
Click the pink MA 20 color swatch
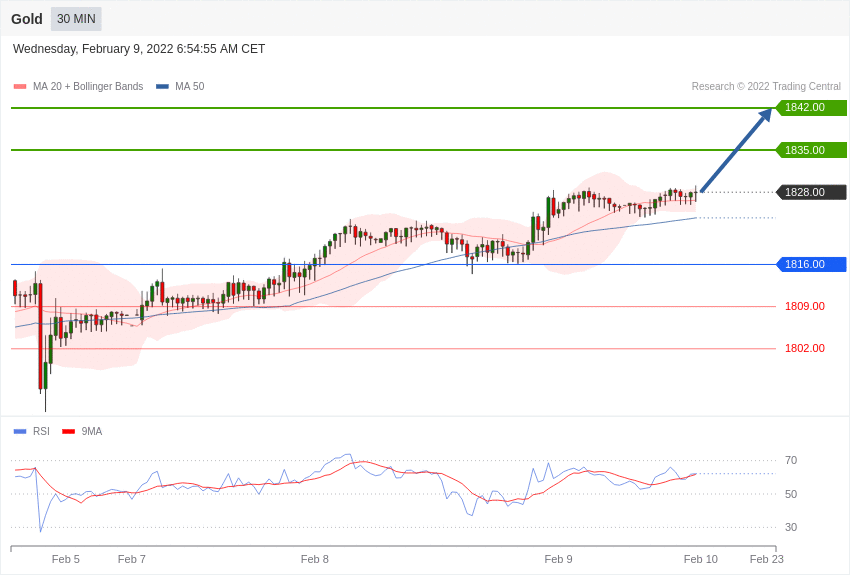tap(20, 87)
